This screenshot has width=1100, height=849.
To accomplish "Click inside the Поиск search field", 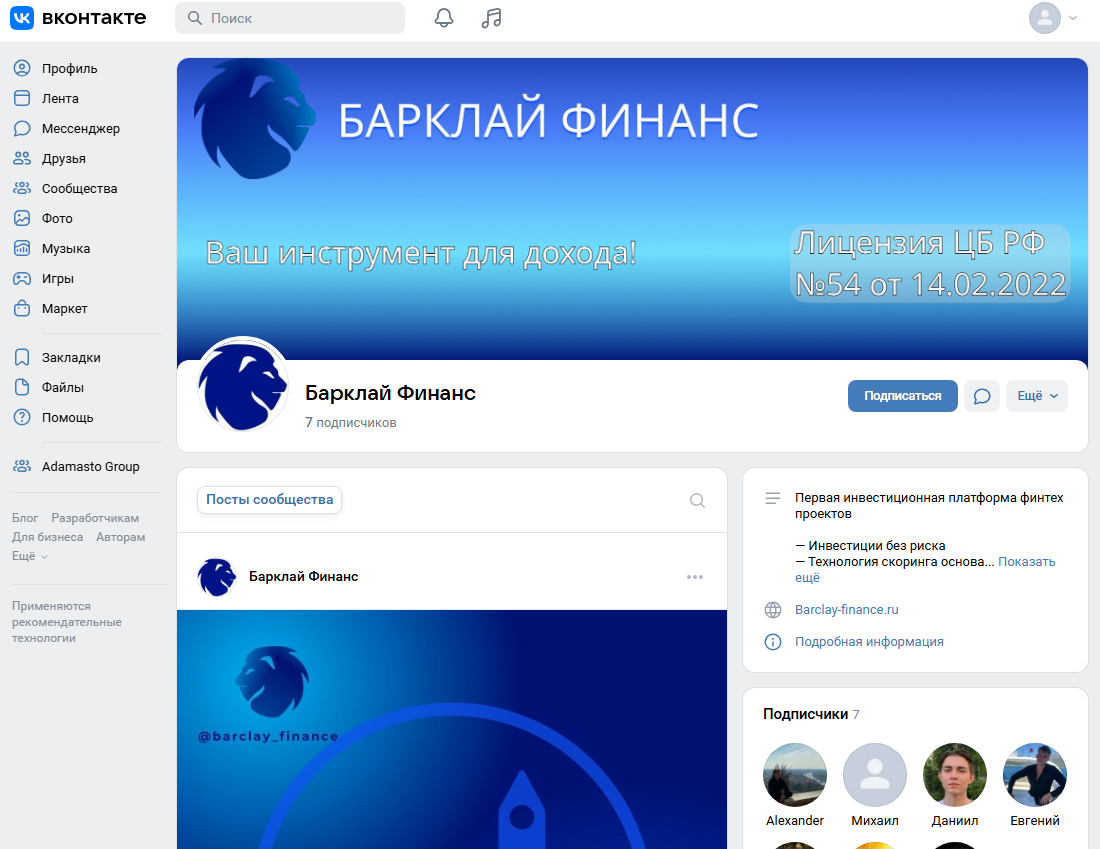I will coord(290,18).
